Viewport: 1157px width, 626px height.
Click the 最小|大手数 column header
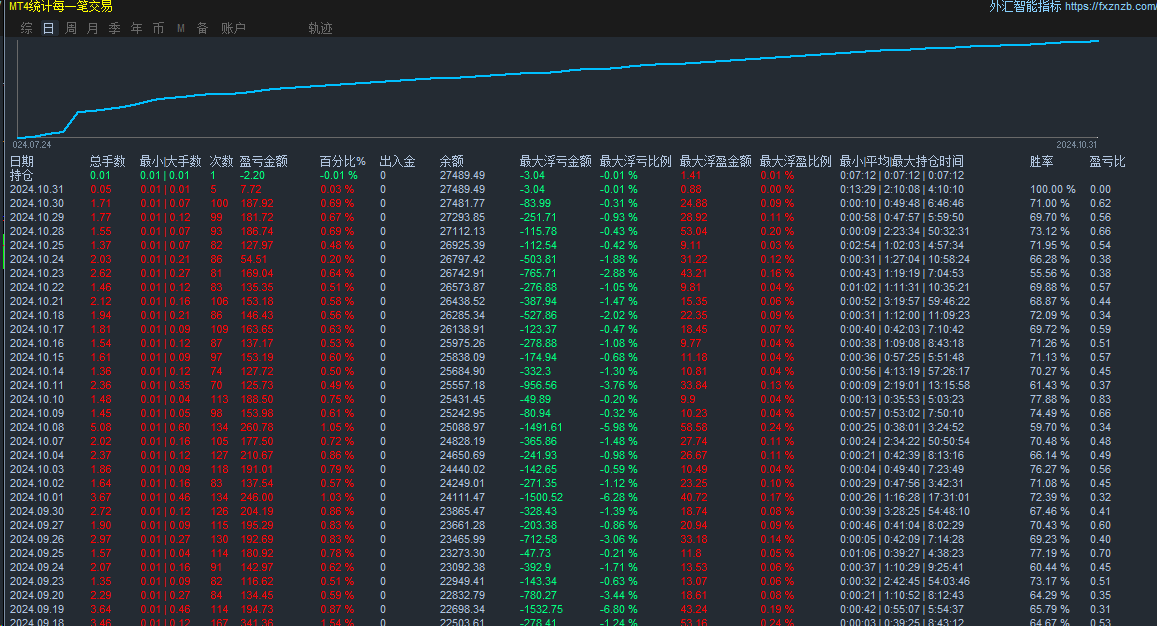(x=170, y=161)
